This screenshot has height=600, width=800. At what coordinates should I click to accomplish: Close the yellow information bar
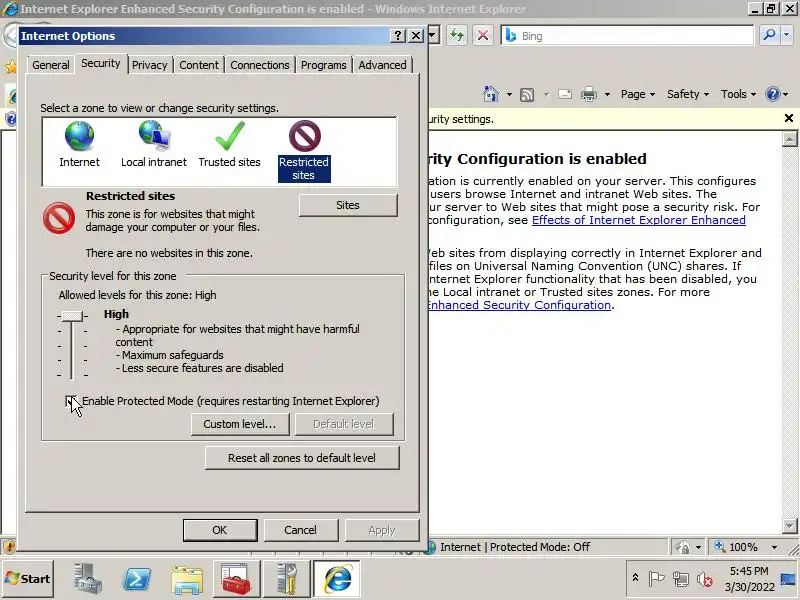click(789, 118)
